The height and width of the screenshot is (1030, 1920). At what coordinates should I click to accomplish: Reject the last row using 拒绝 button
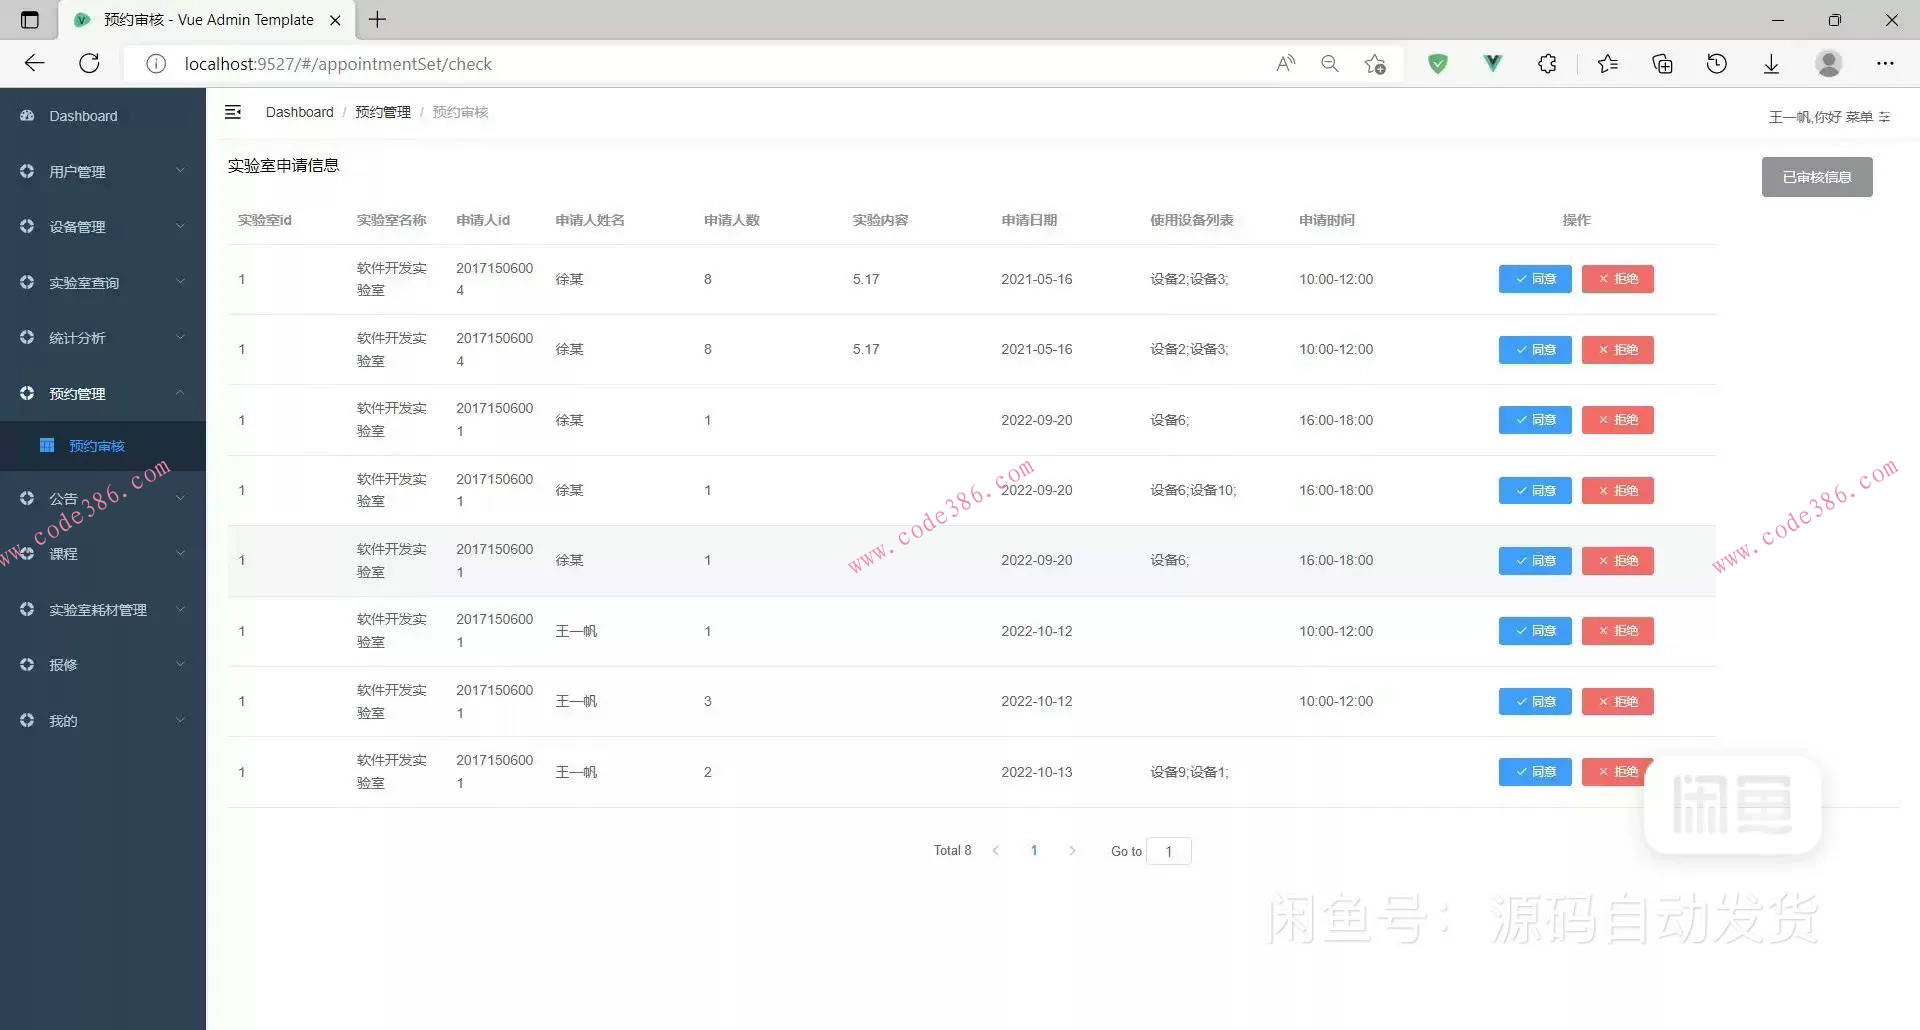coord(1617,771)
